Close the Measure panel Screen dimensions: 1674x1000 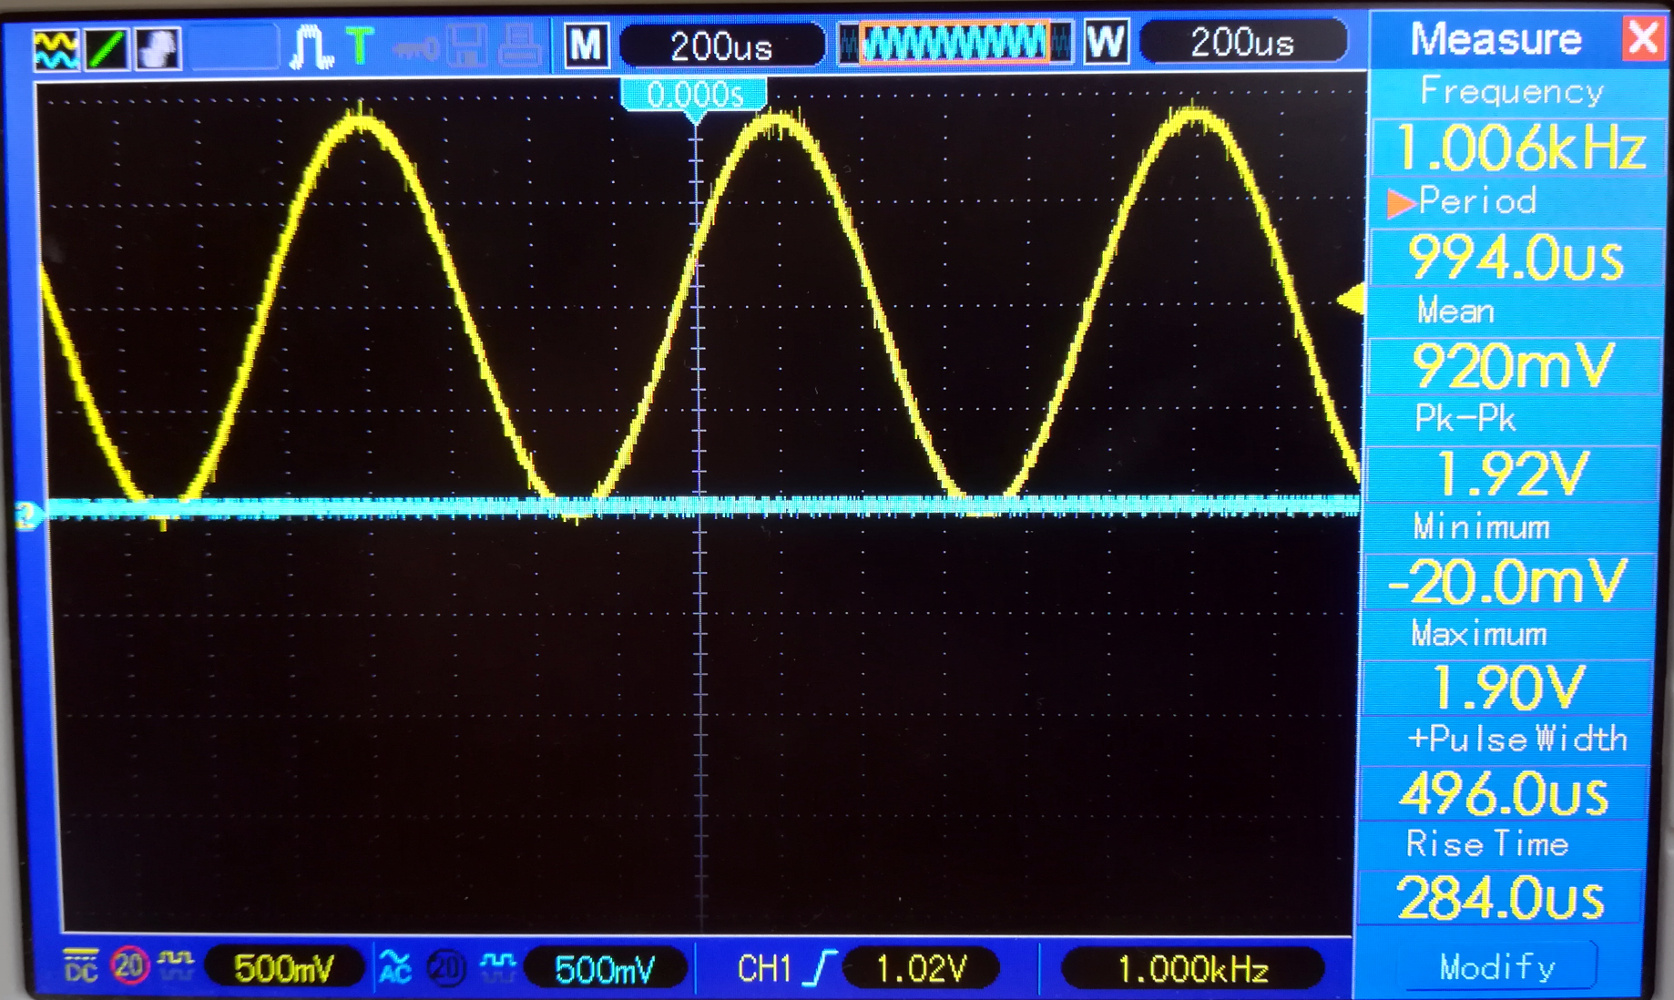click(x=1643, y=40)
